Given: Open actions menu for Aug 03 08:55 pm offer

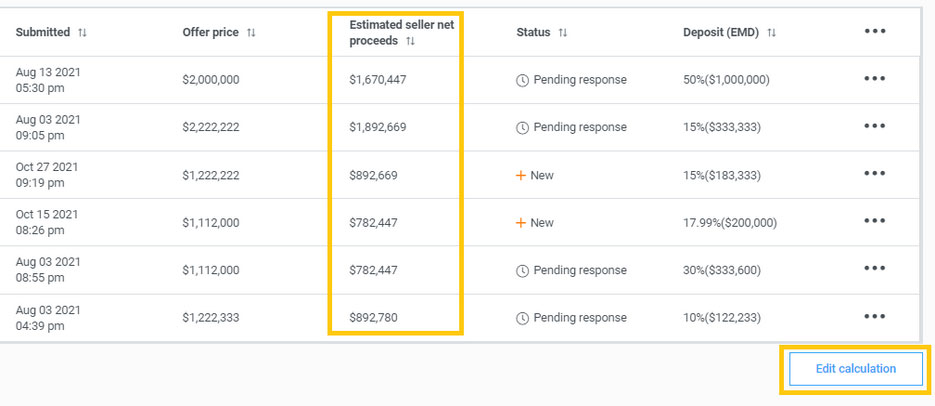Looking at the screenshot, I should (x=874, y=270).
